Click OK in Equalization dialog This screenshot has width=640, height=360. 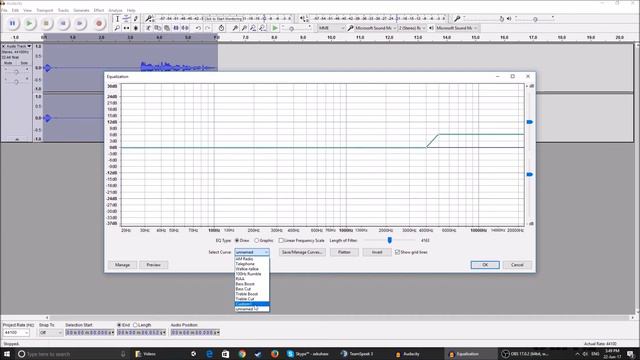[485, 265]
